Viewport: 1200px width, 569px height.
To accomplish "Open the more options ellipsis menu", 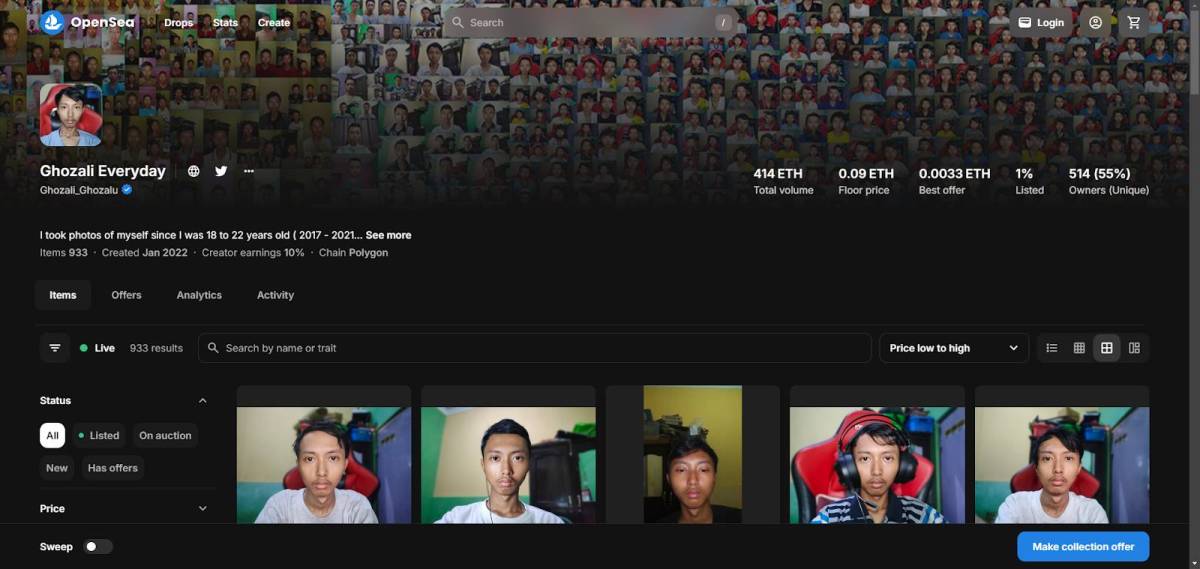I will pos(249,171).
